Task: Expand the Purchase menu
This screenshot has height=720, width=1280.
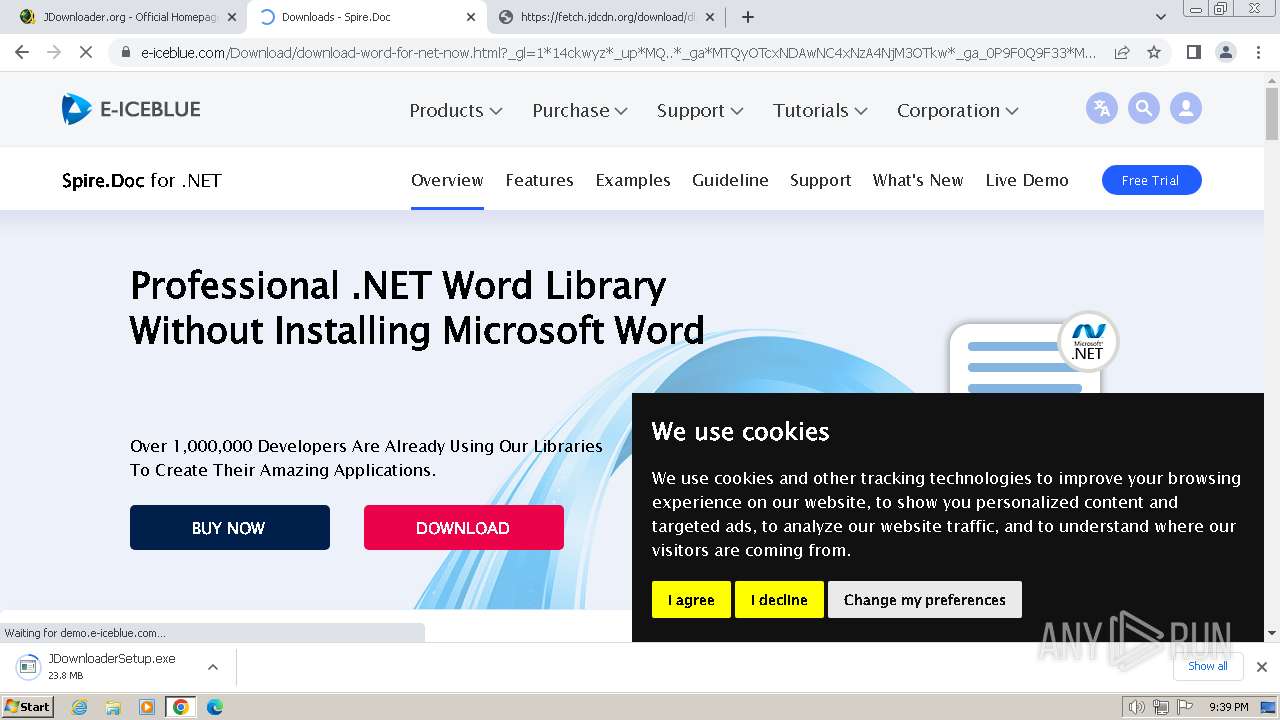Action: [x=580, y=111]
